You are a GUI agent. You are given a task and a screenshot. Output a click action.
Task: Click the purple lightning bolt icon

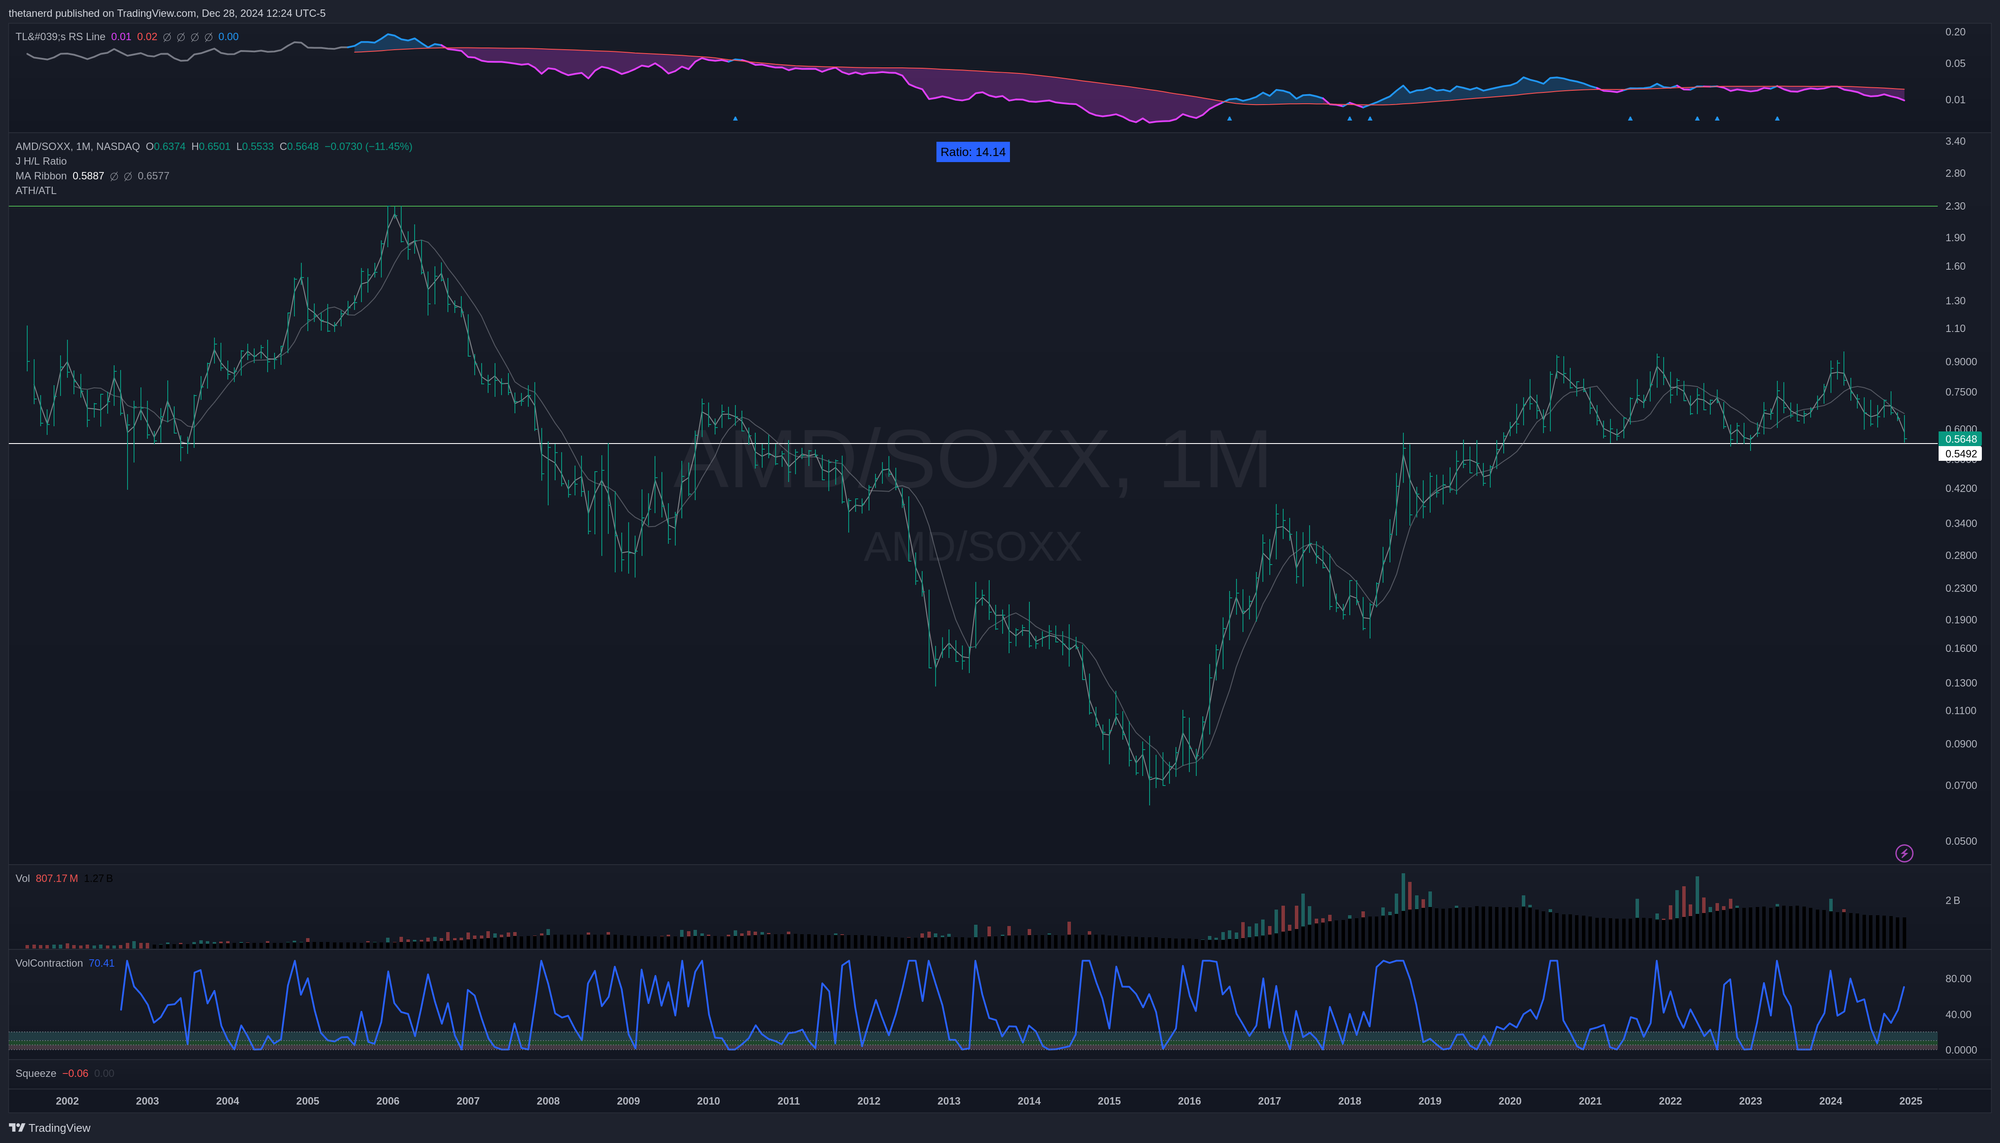1904,853
